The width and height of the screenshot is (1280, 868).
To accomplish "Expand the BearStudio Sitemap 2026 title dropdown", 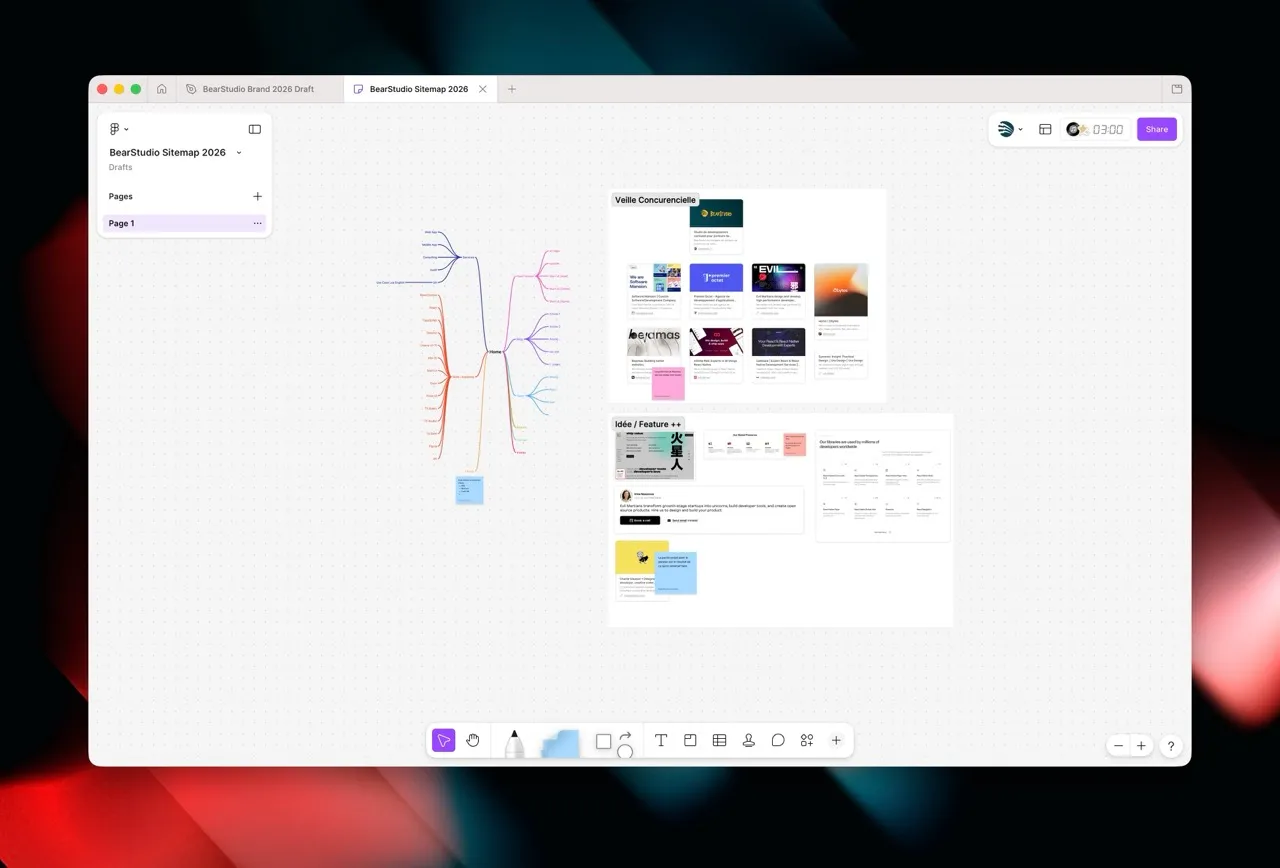I will [238, 152].
